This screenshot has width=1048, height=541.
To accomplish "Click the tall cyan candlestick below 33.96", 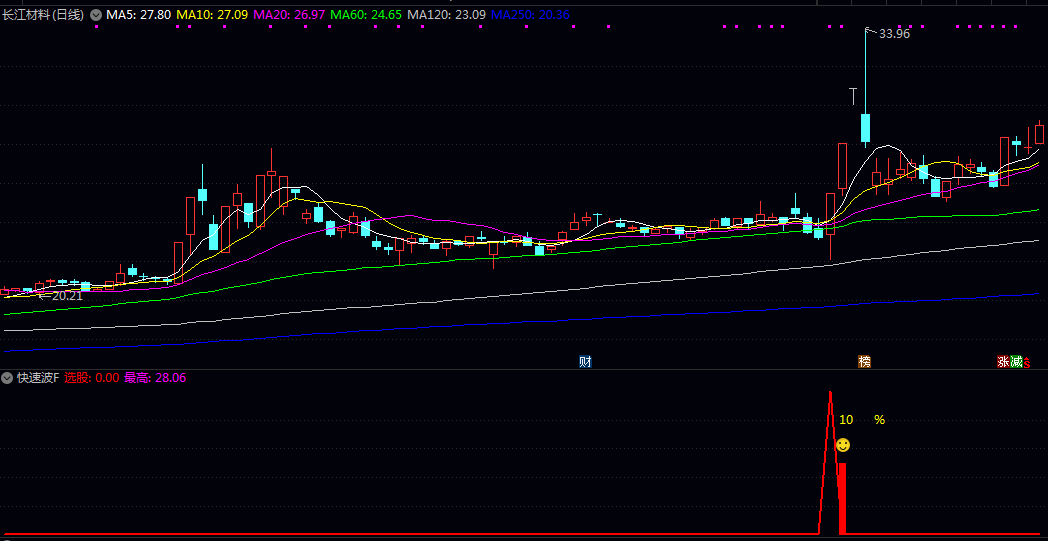I will (x=866, y=128).
